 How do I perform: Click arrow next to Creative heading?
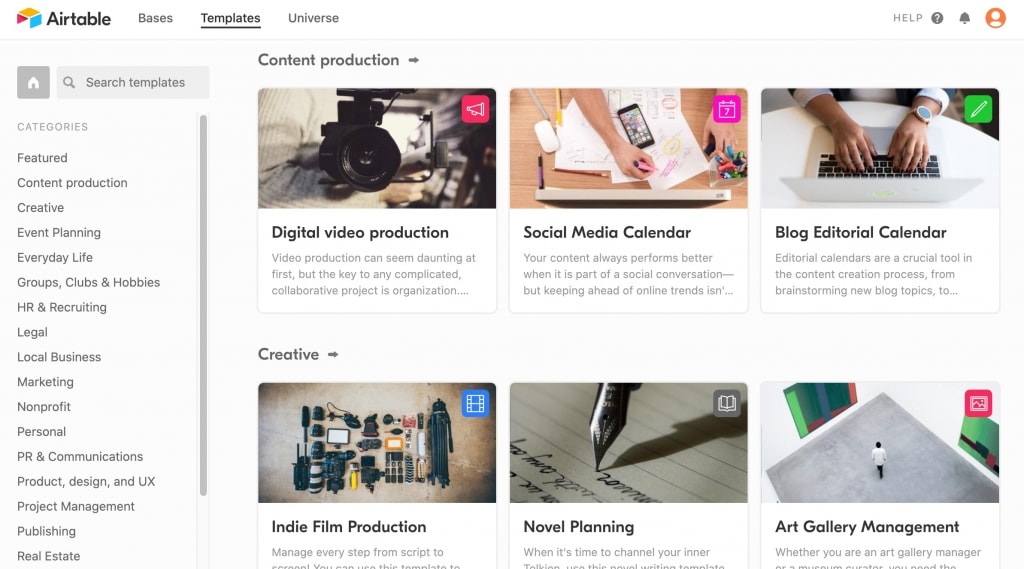(x=333, y=354)
